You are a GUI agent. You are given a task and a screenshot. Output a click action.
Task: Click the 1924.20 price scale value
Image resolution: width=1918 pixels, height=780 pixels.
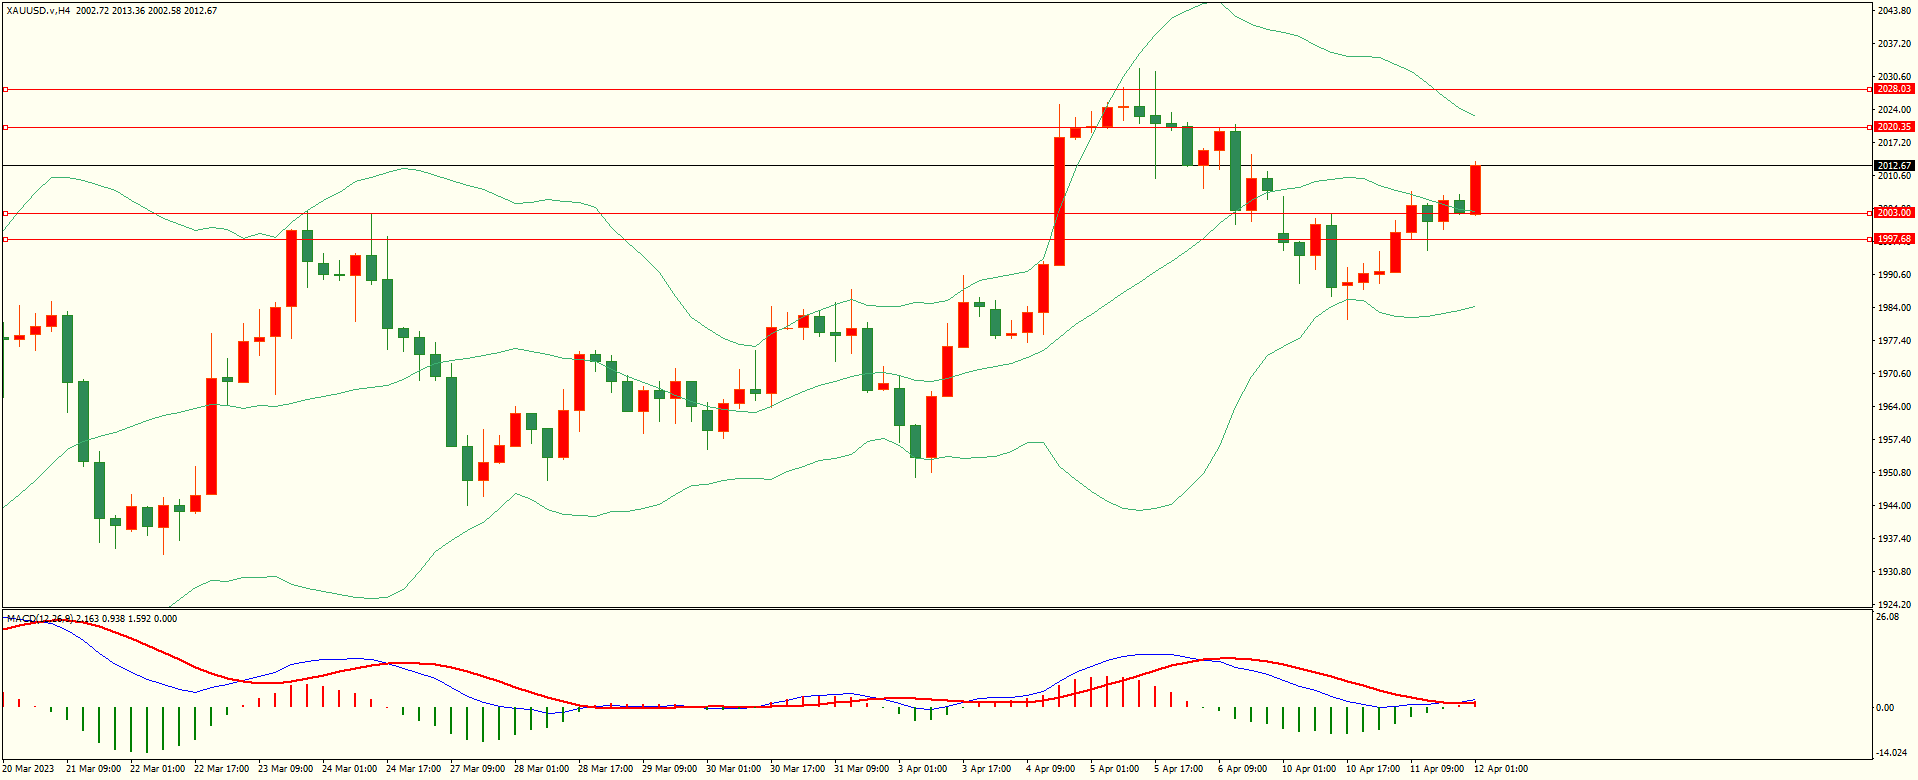[1895, 605]
